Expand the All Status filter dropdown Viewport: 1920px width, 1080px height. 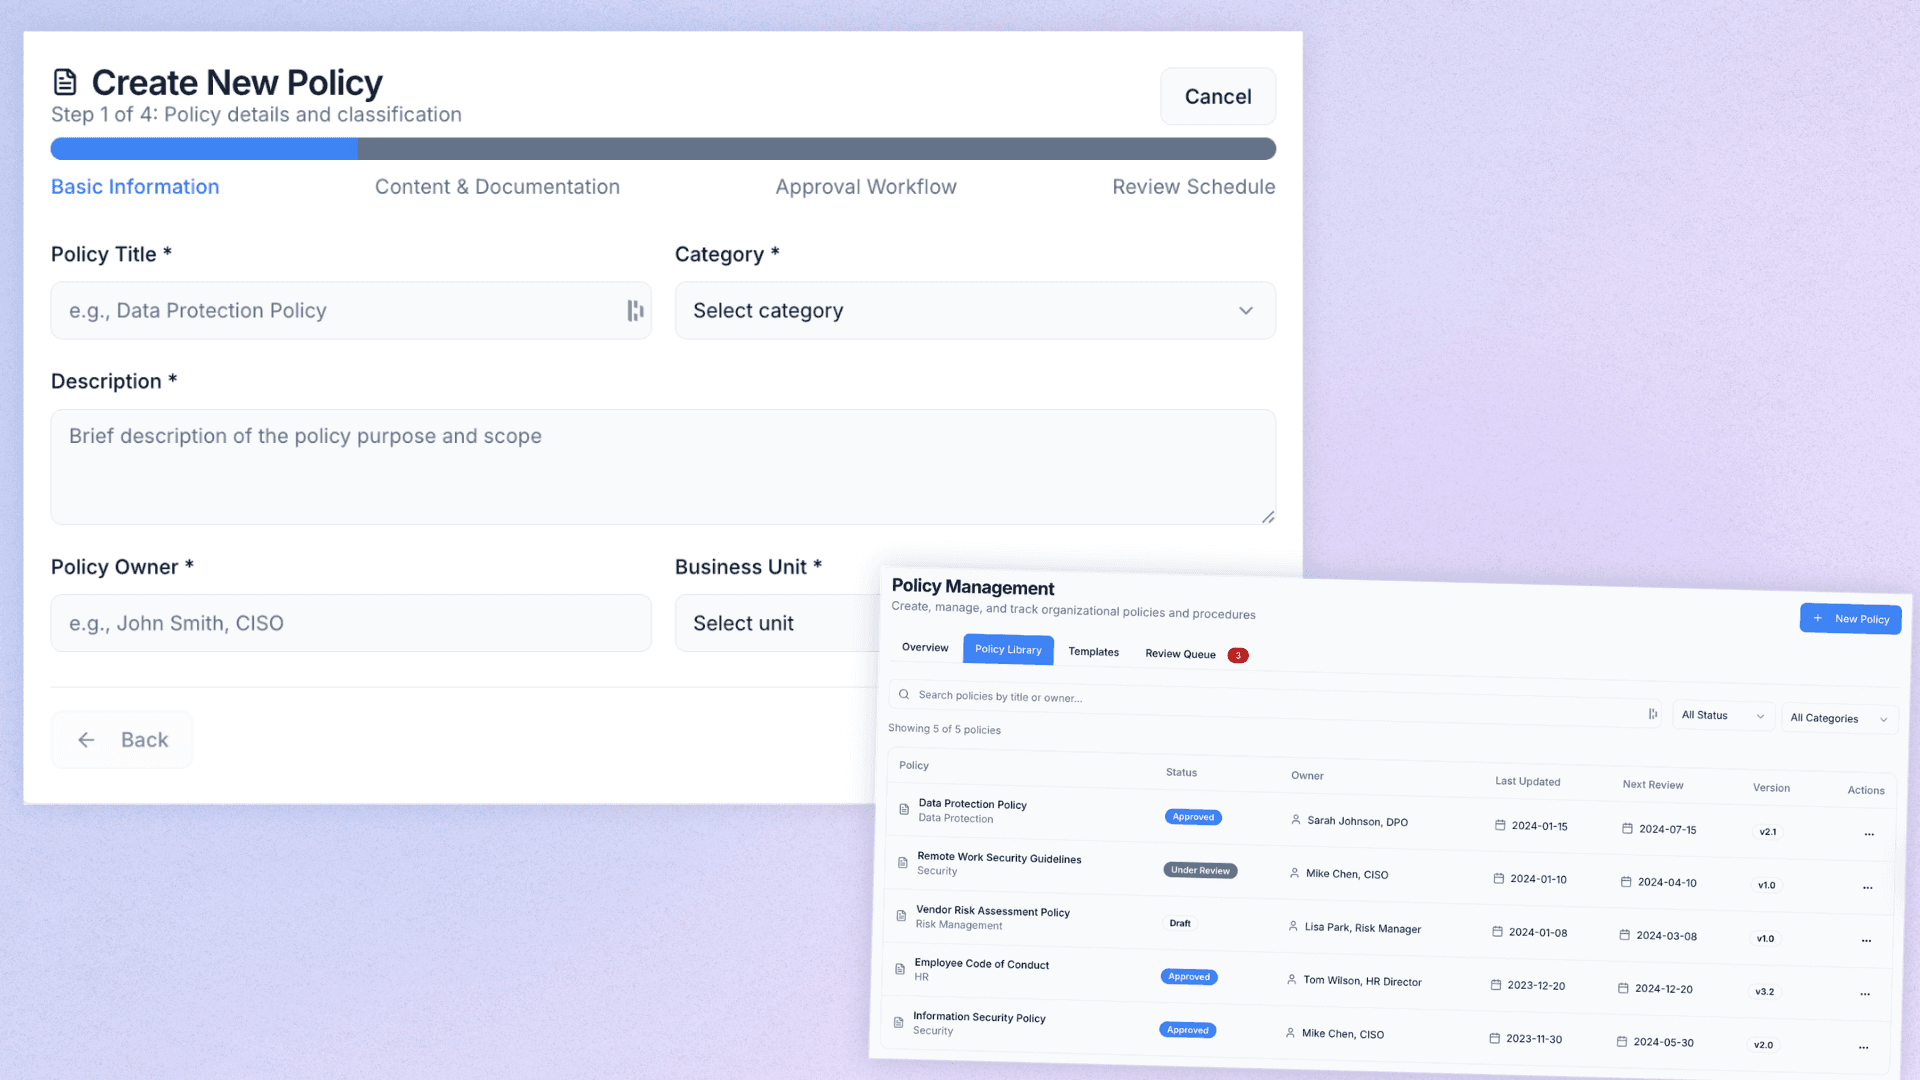click(x=1722, y=716)
